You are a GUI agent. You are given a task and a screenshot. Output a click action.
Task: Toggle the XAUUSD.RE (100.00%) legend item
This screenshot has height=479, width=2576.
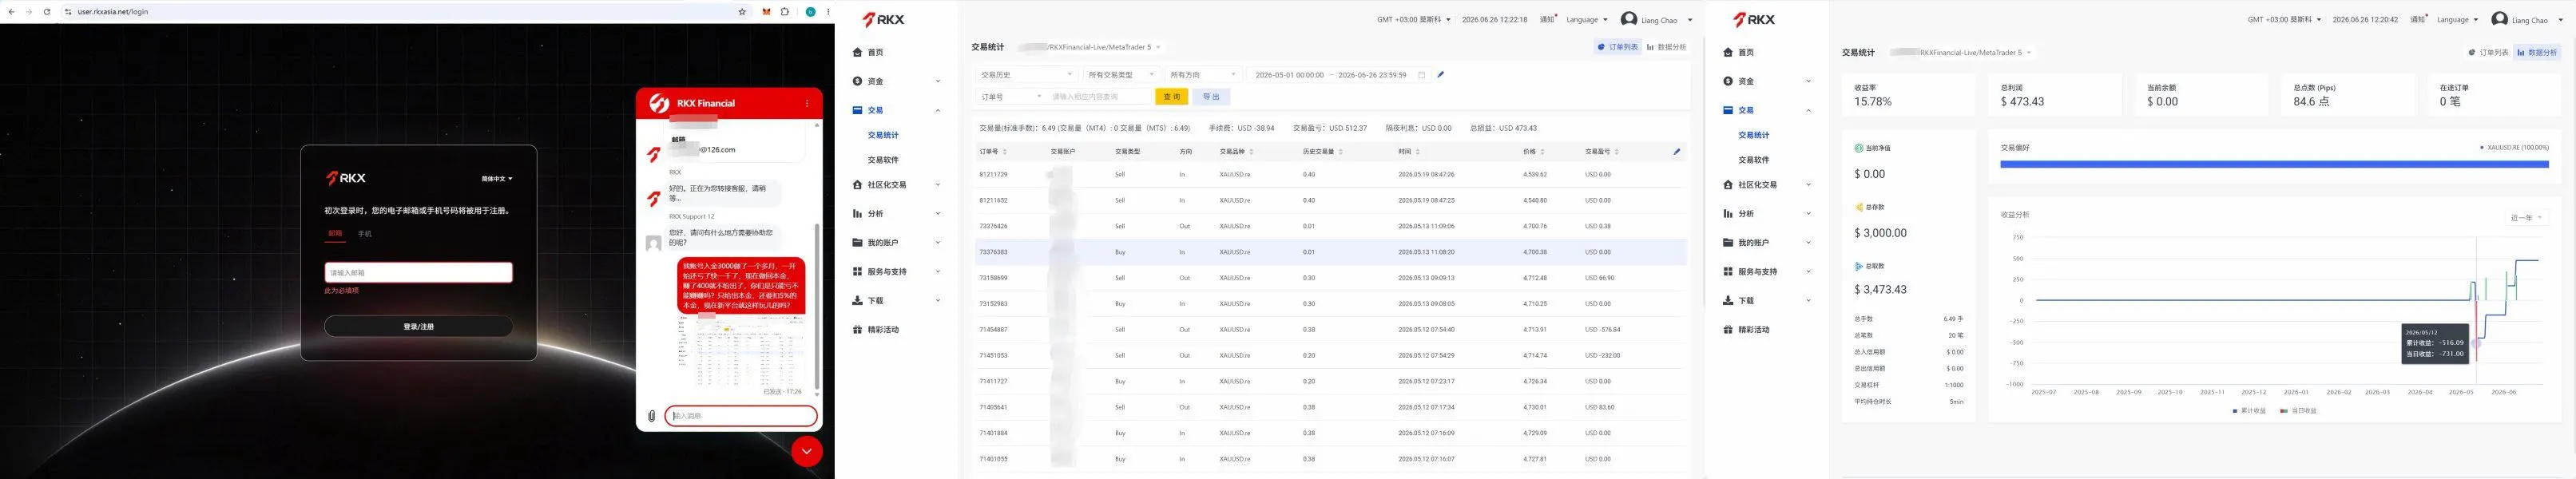[2514, 147]
